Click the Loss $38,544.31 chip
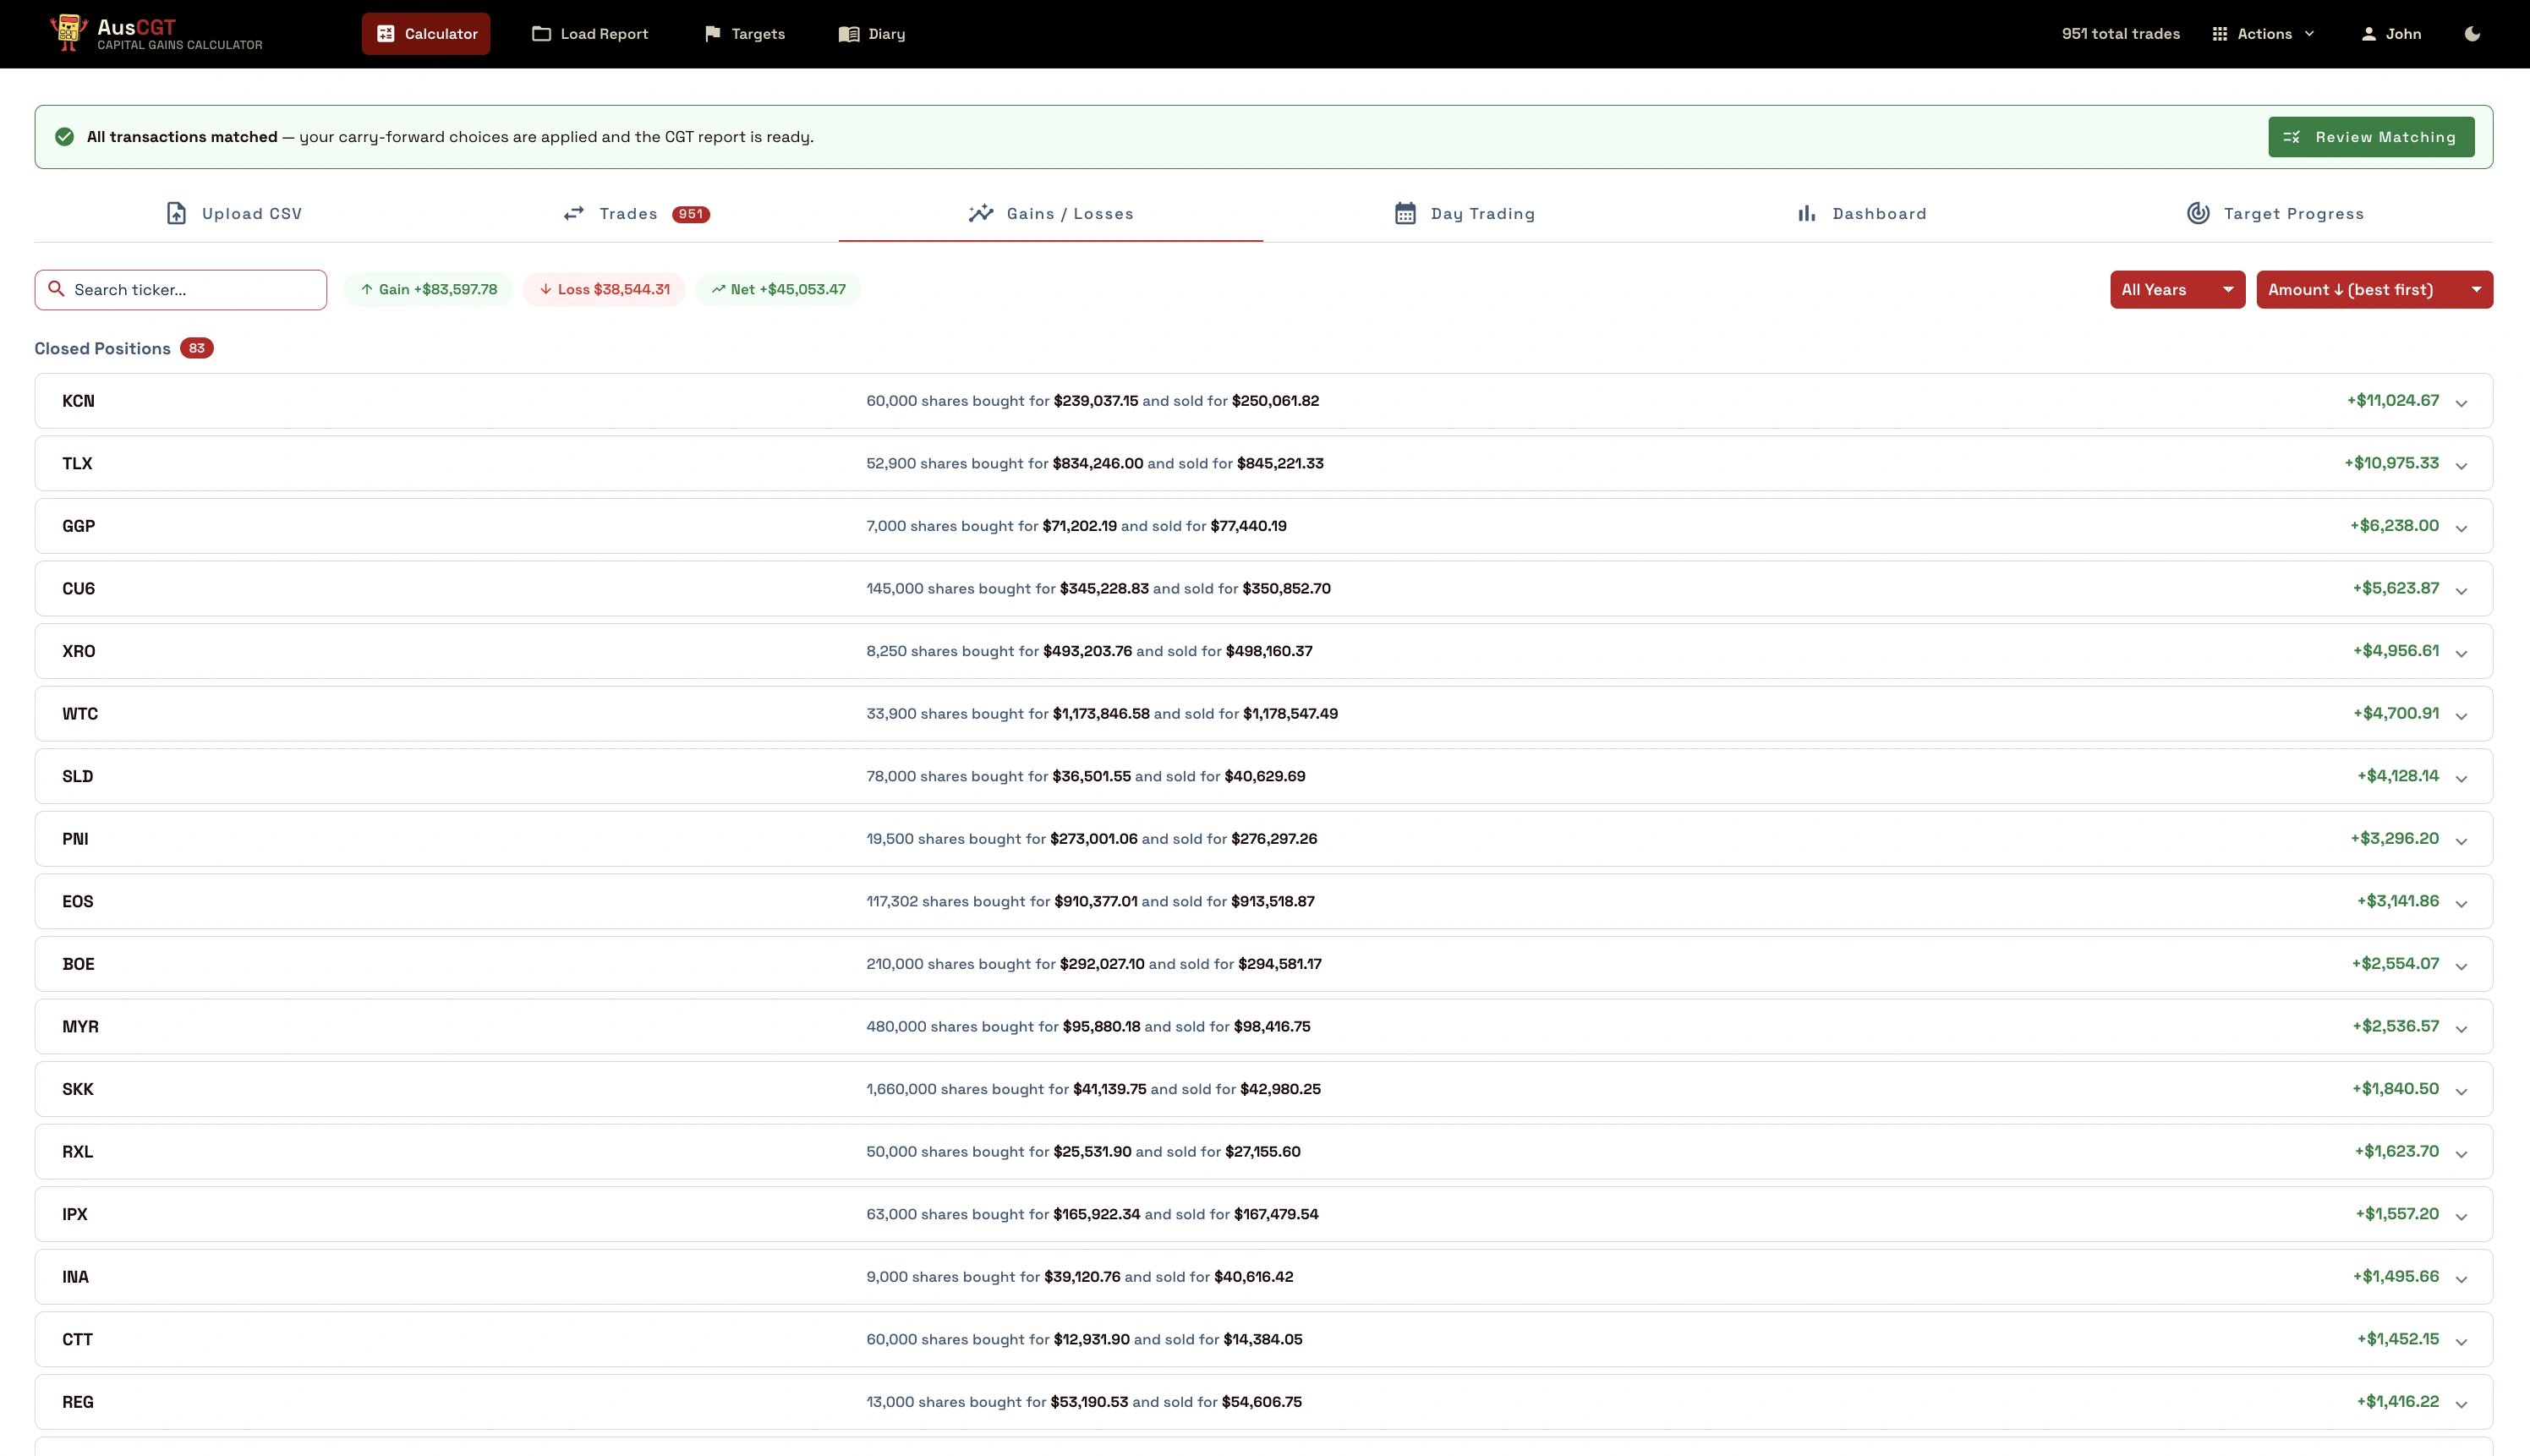Viewport: 2530px width, 1456px height. [x=604, y=290]
